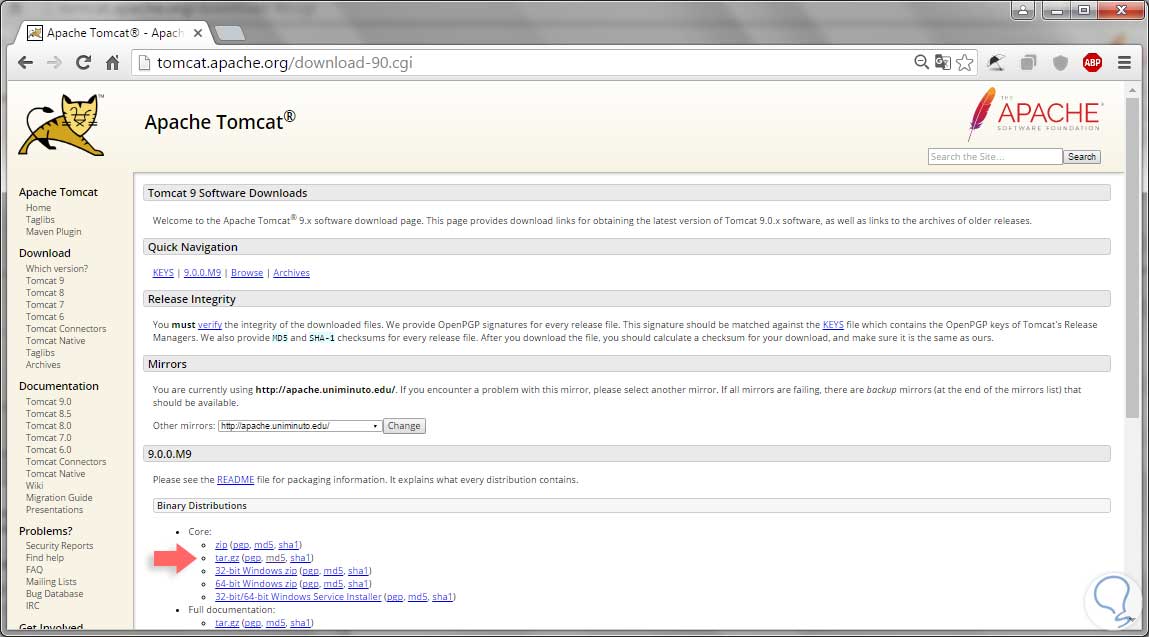Close the Apache Tomcat browser tab

[198, 33]
